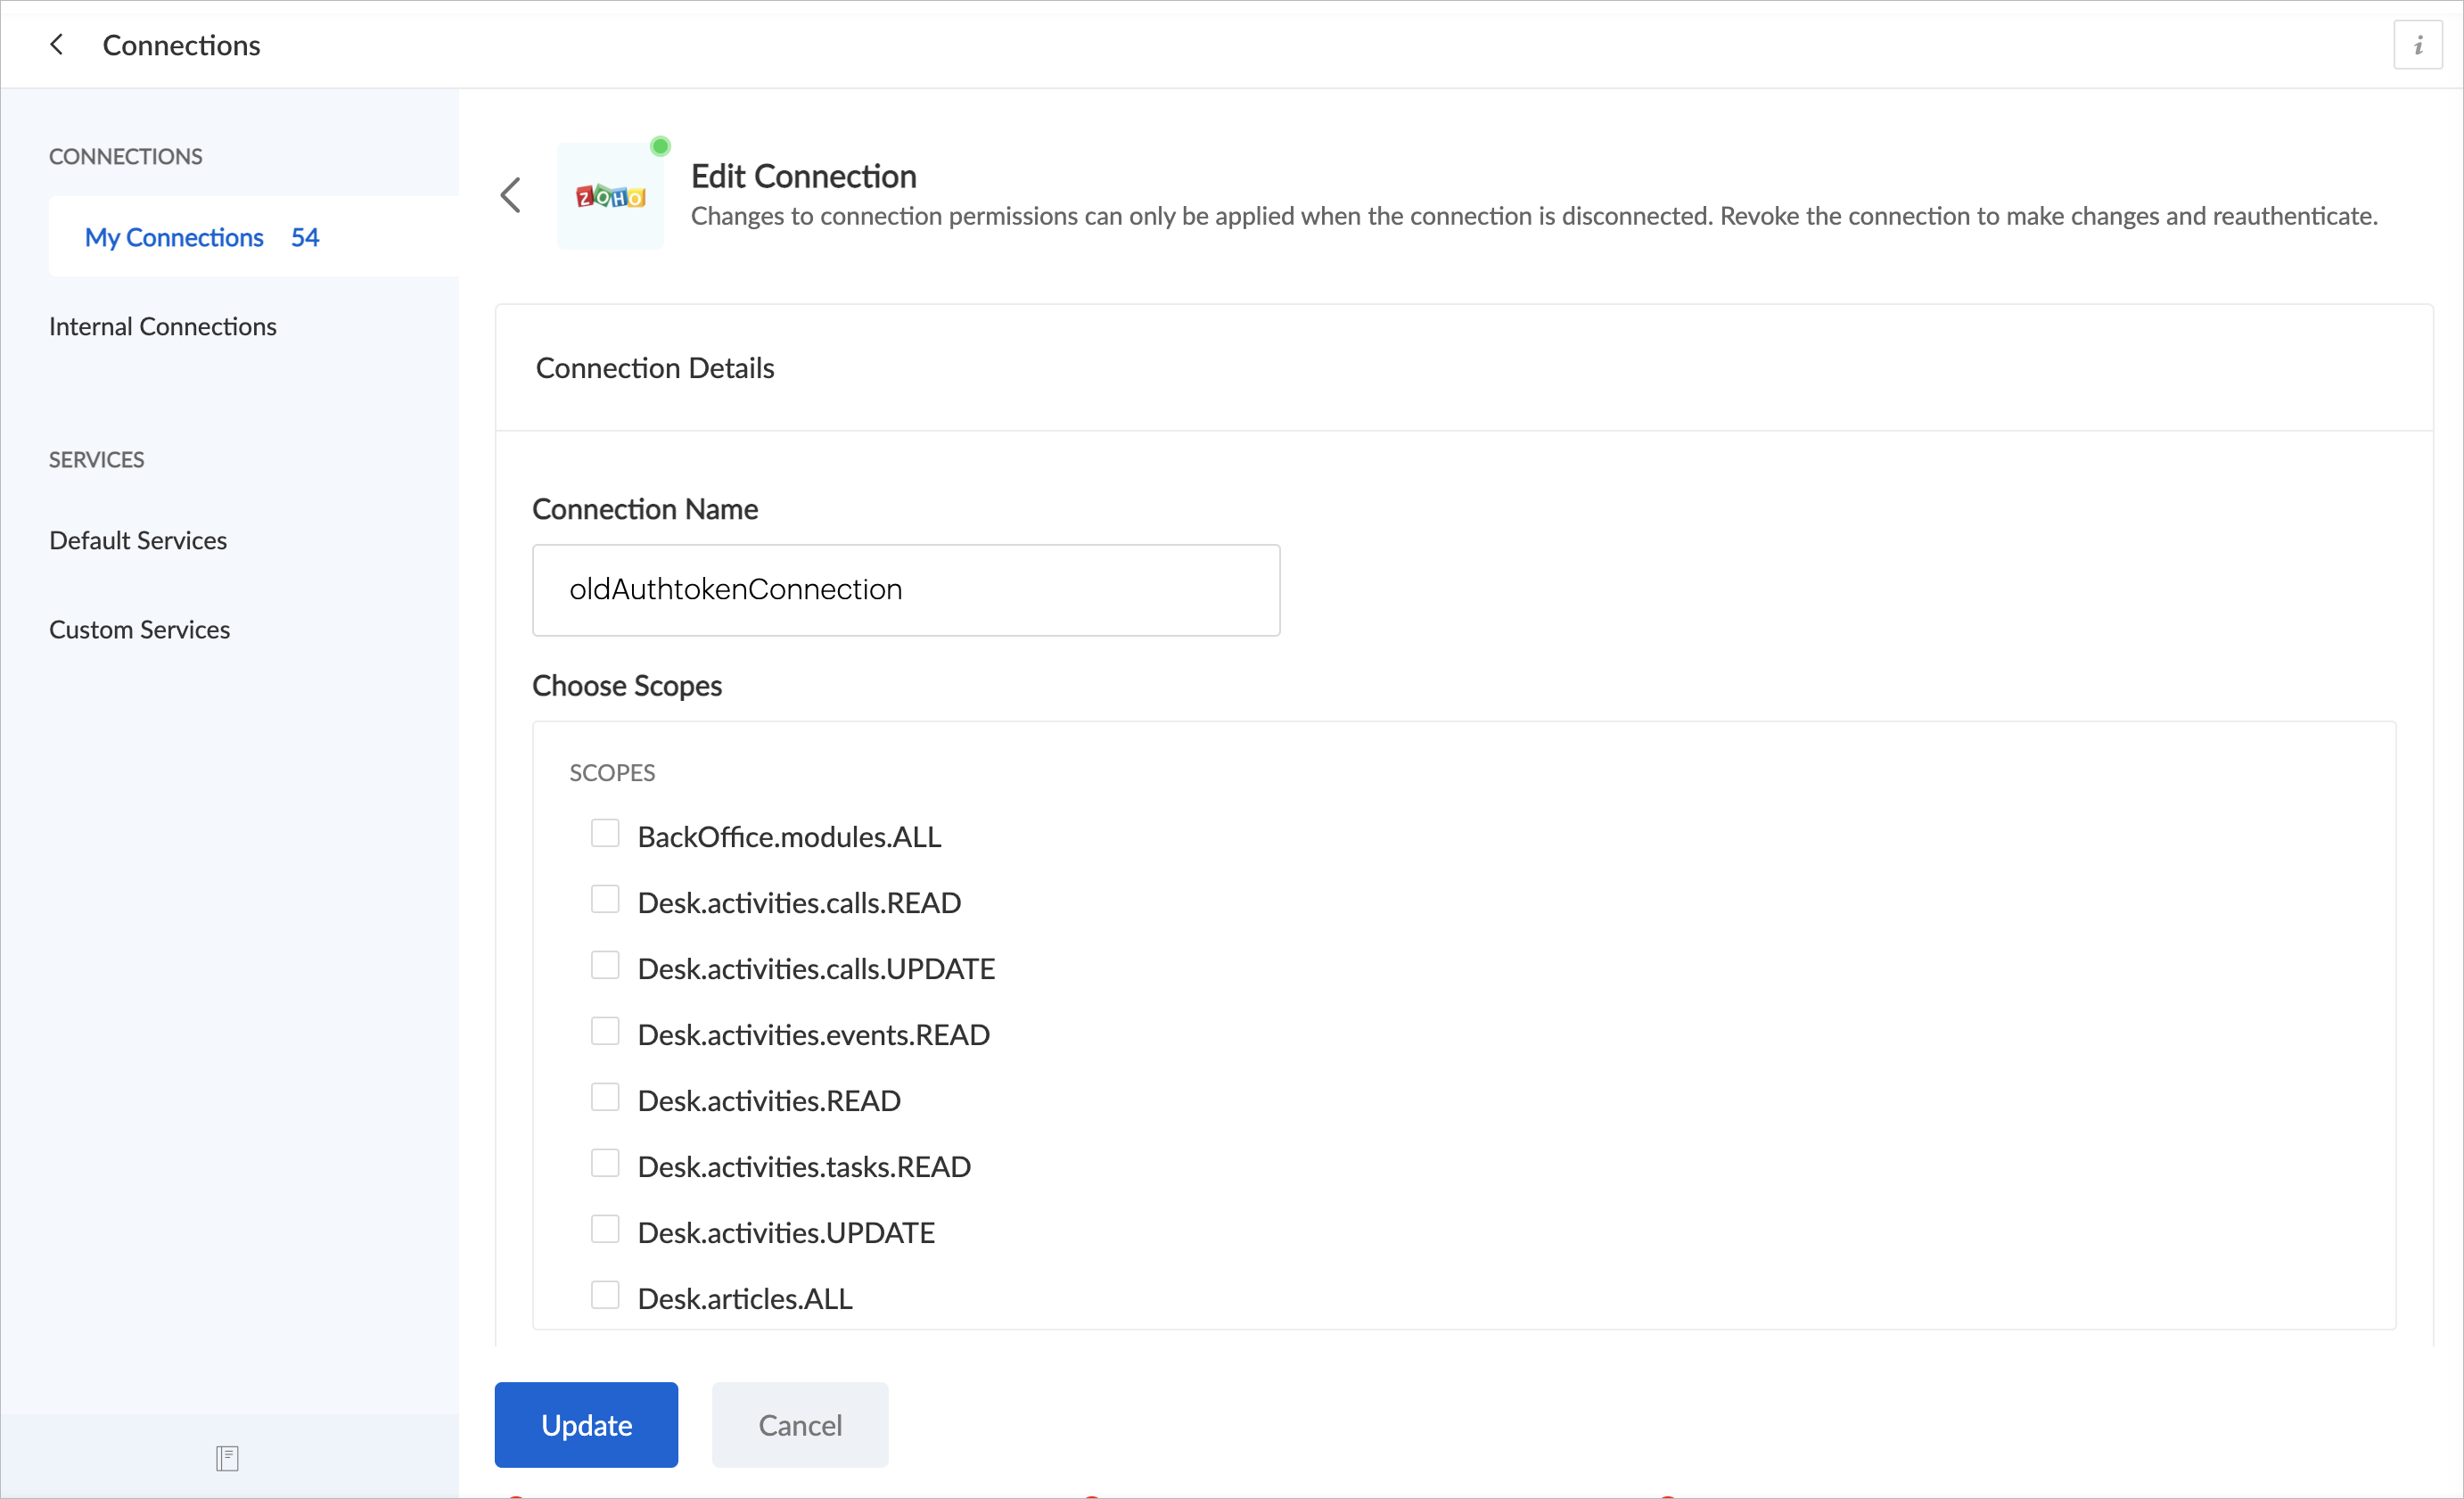The height and width of the screenshot is (1499, 2464).
Task: Check Desk.activities.tasks.READ scope
Action: point(605,1163)
